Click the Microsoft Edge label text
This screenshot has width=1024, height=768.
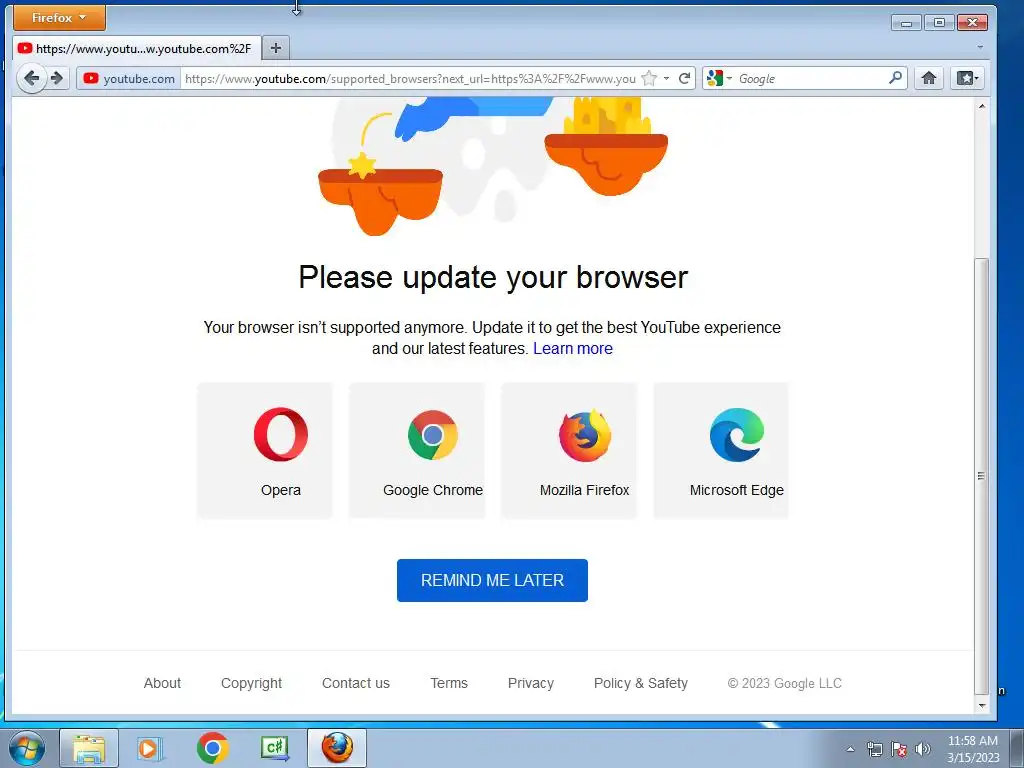737,490
